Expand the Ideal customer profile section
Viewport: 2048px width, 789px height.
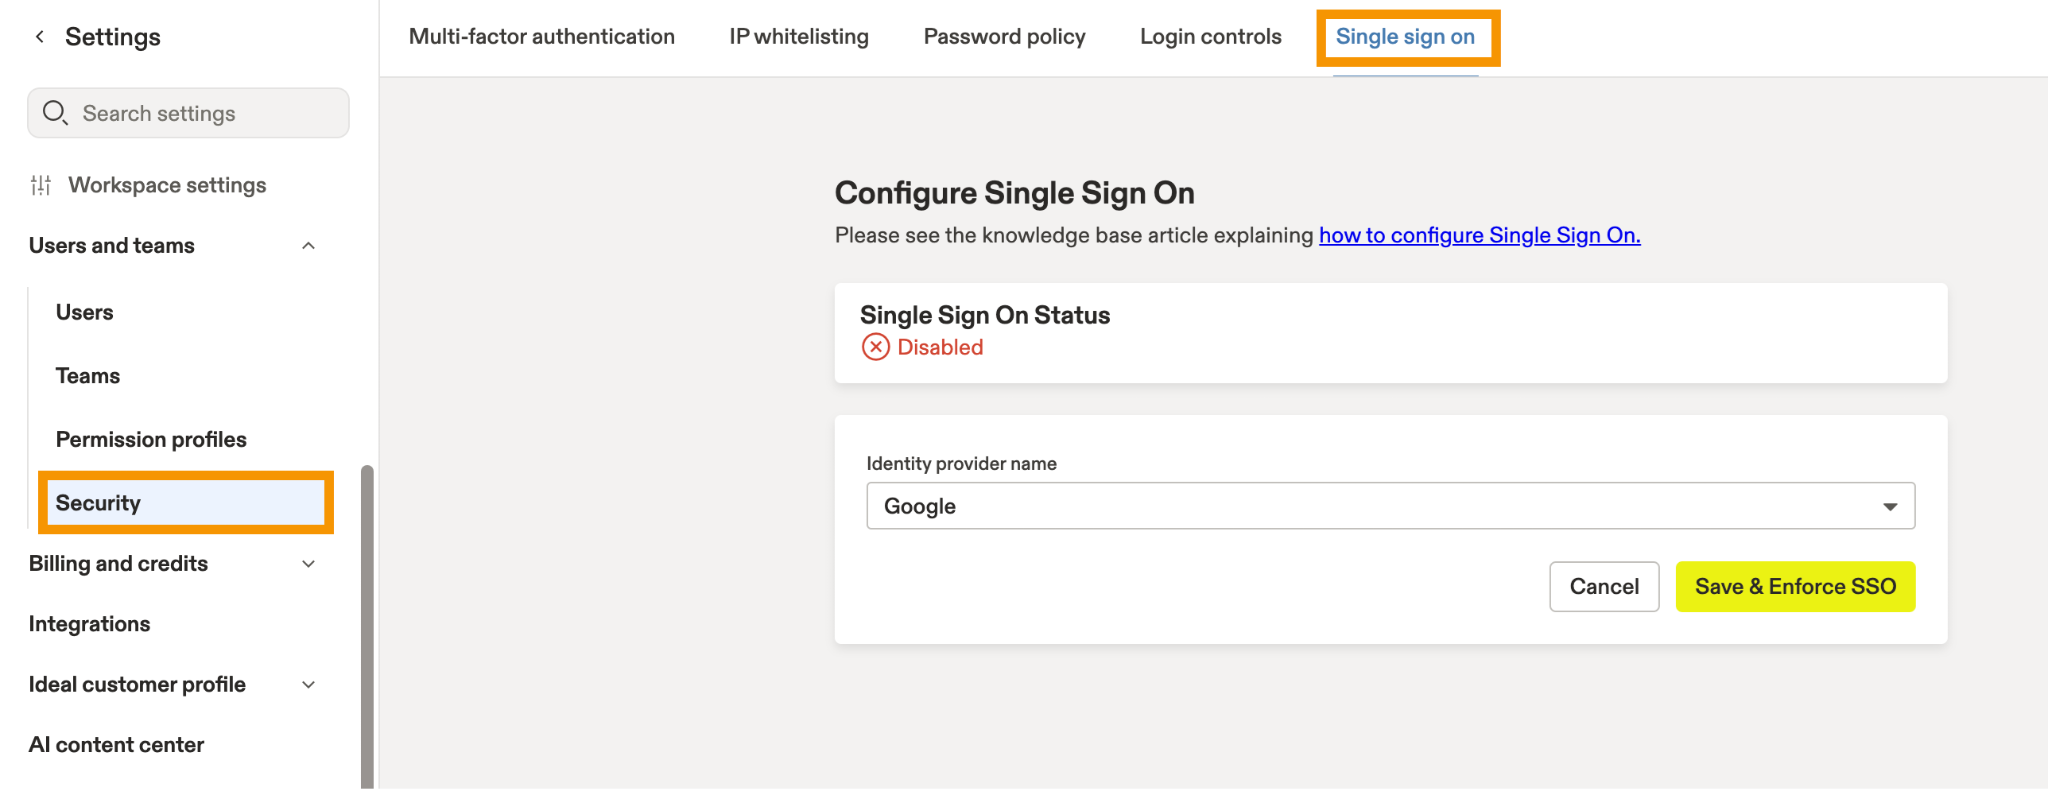click(309, 685)
